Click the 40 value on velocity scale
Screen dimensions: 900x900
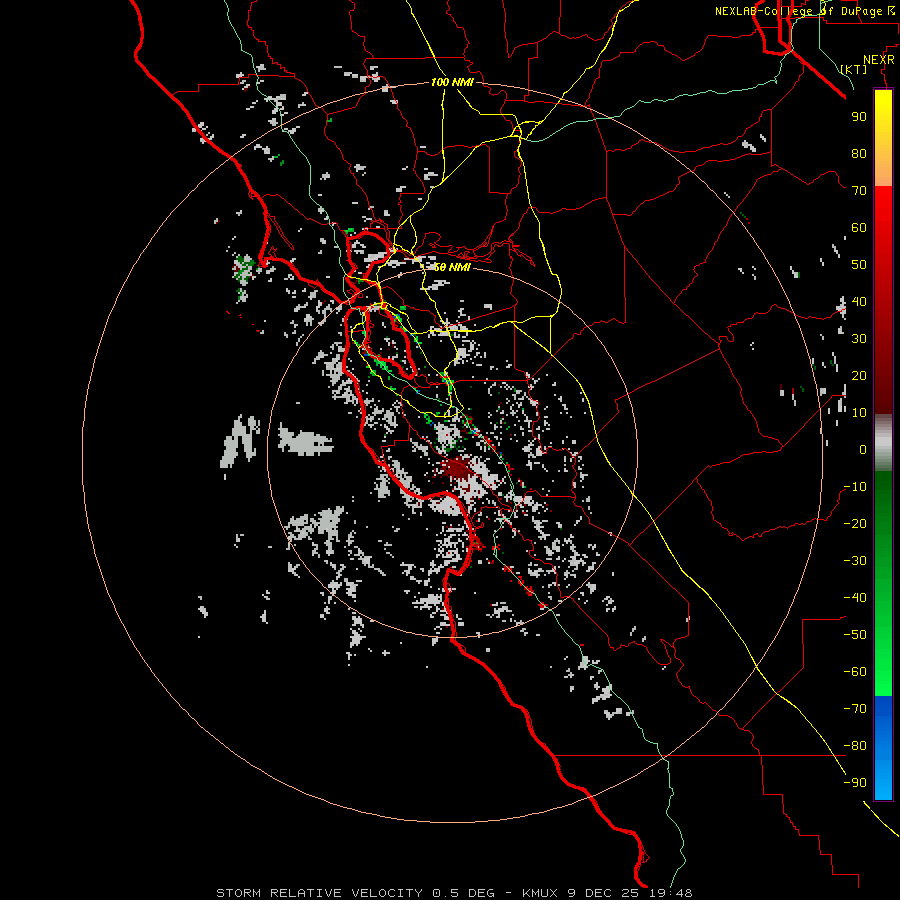click(x=859, y=301)
